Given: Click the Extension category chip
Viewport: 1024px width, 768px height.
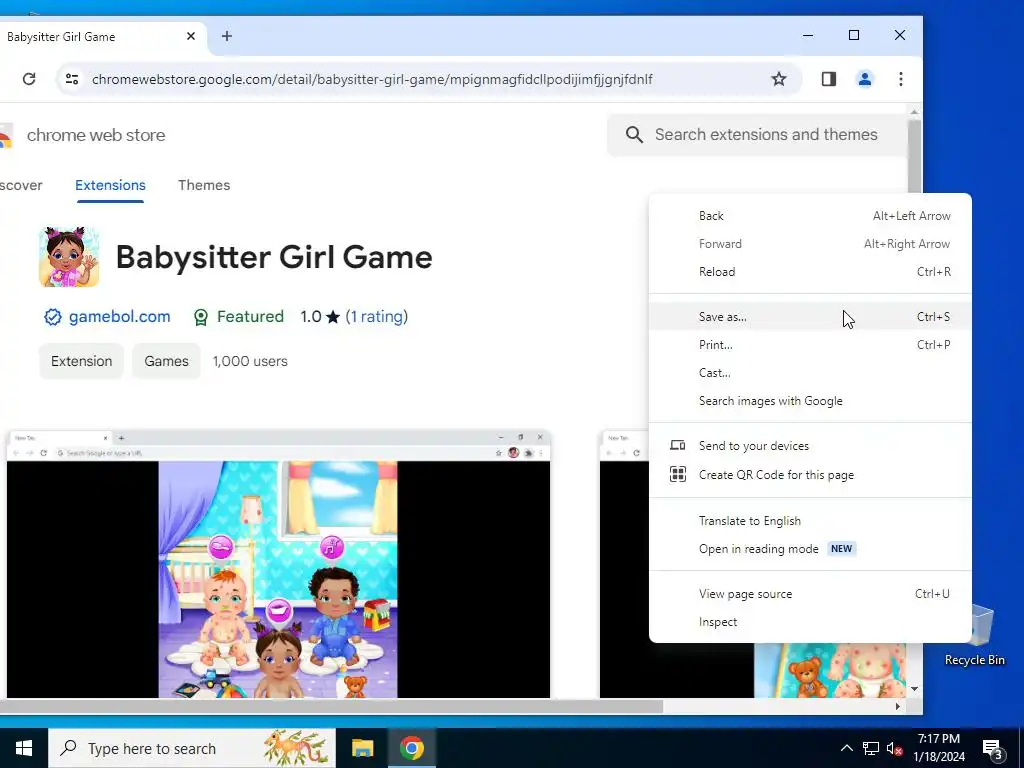Looking at the screenshot, I should tap(82, 361).
